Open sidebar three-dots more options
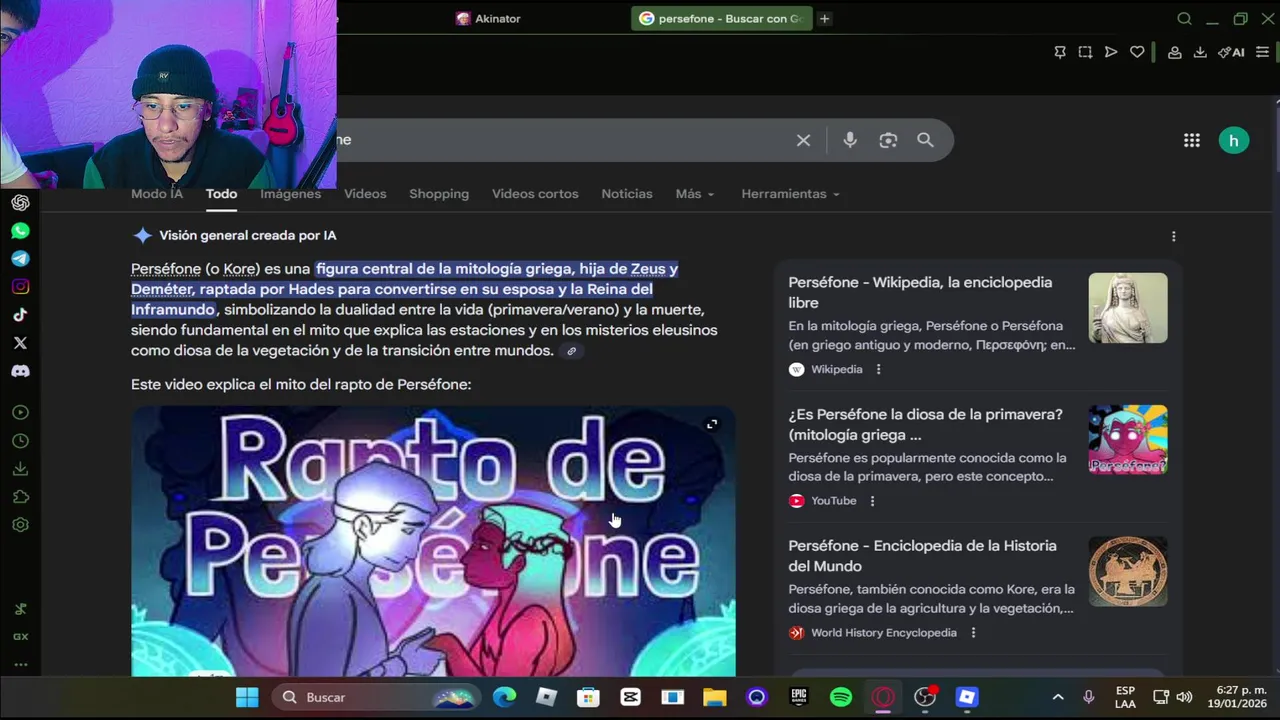1280x720 pixels. [20, 664]
